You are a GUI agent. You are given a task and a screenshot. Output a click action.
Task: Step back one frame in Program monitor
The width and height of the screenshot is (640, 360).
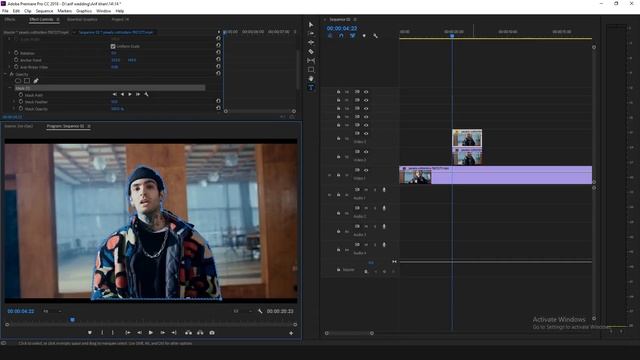coord(139,333)
